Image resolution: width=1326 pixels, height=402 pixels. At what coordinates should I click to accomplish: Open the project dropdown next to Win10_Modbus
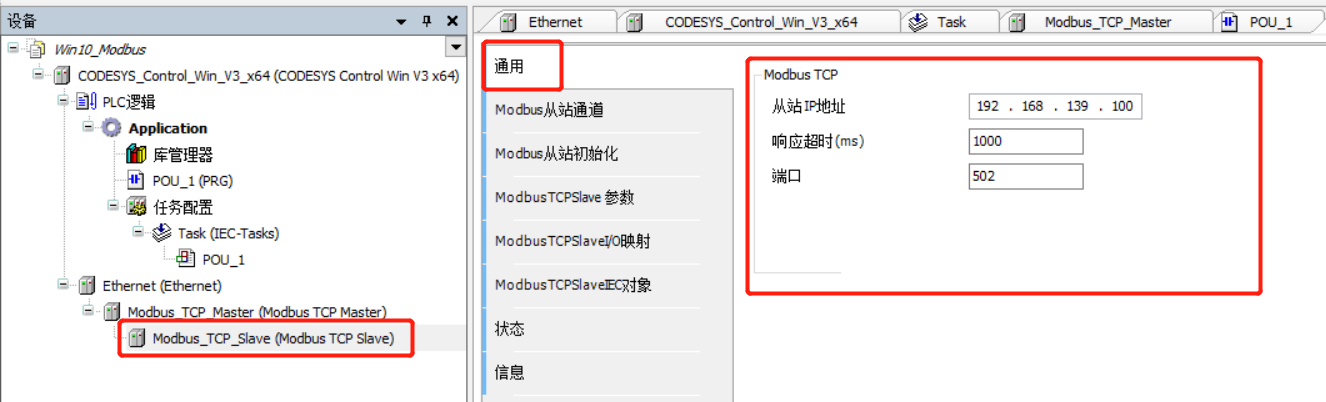click(457, 48)
